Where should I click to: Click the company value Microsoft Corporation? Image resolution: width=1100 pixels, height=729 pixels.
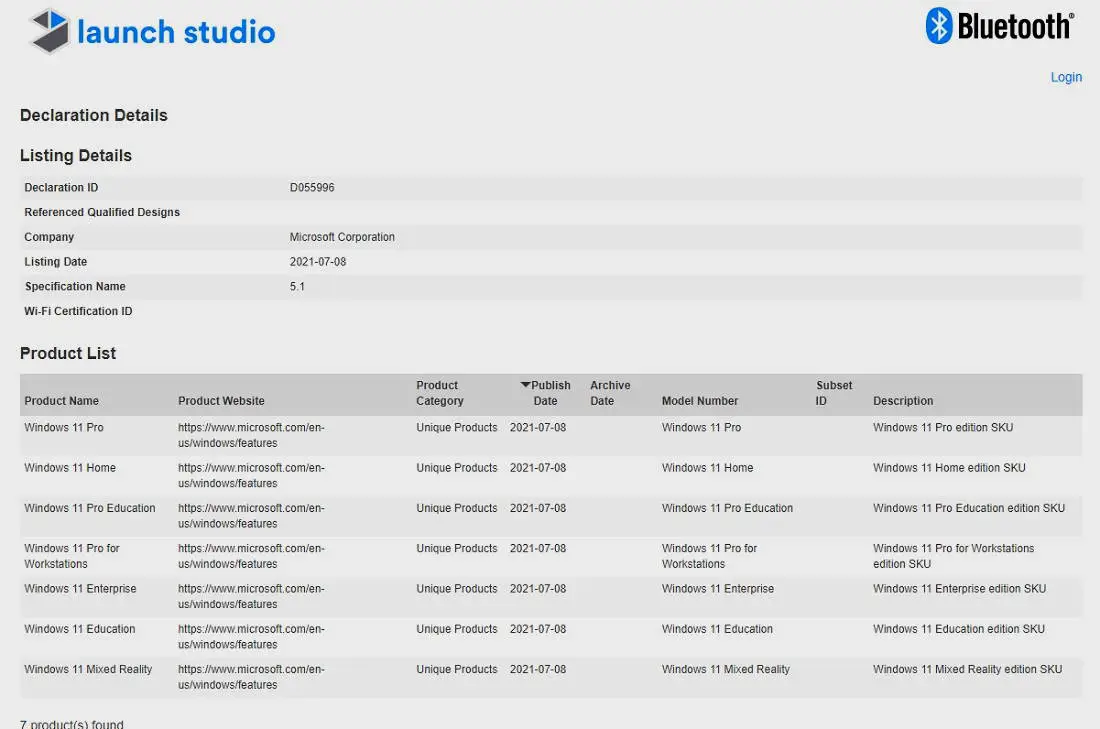342,237
